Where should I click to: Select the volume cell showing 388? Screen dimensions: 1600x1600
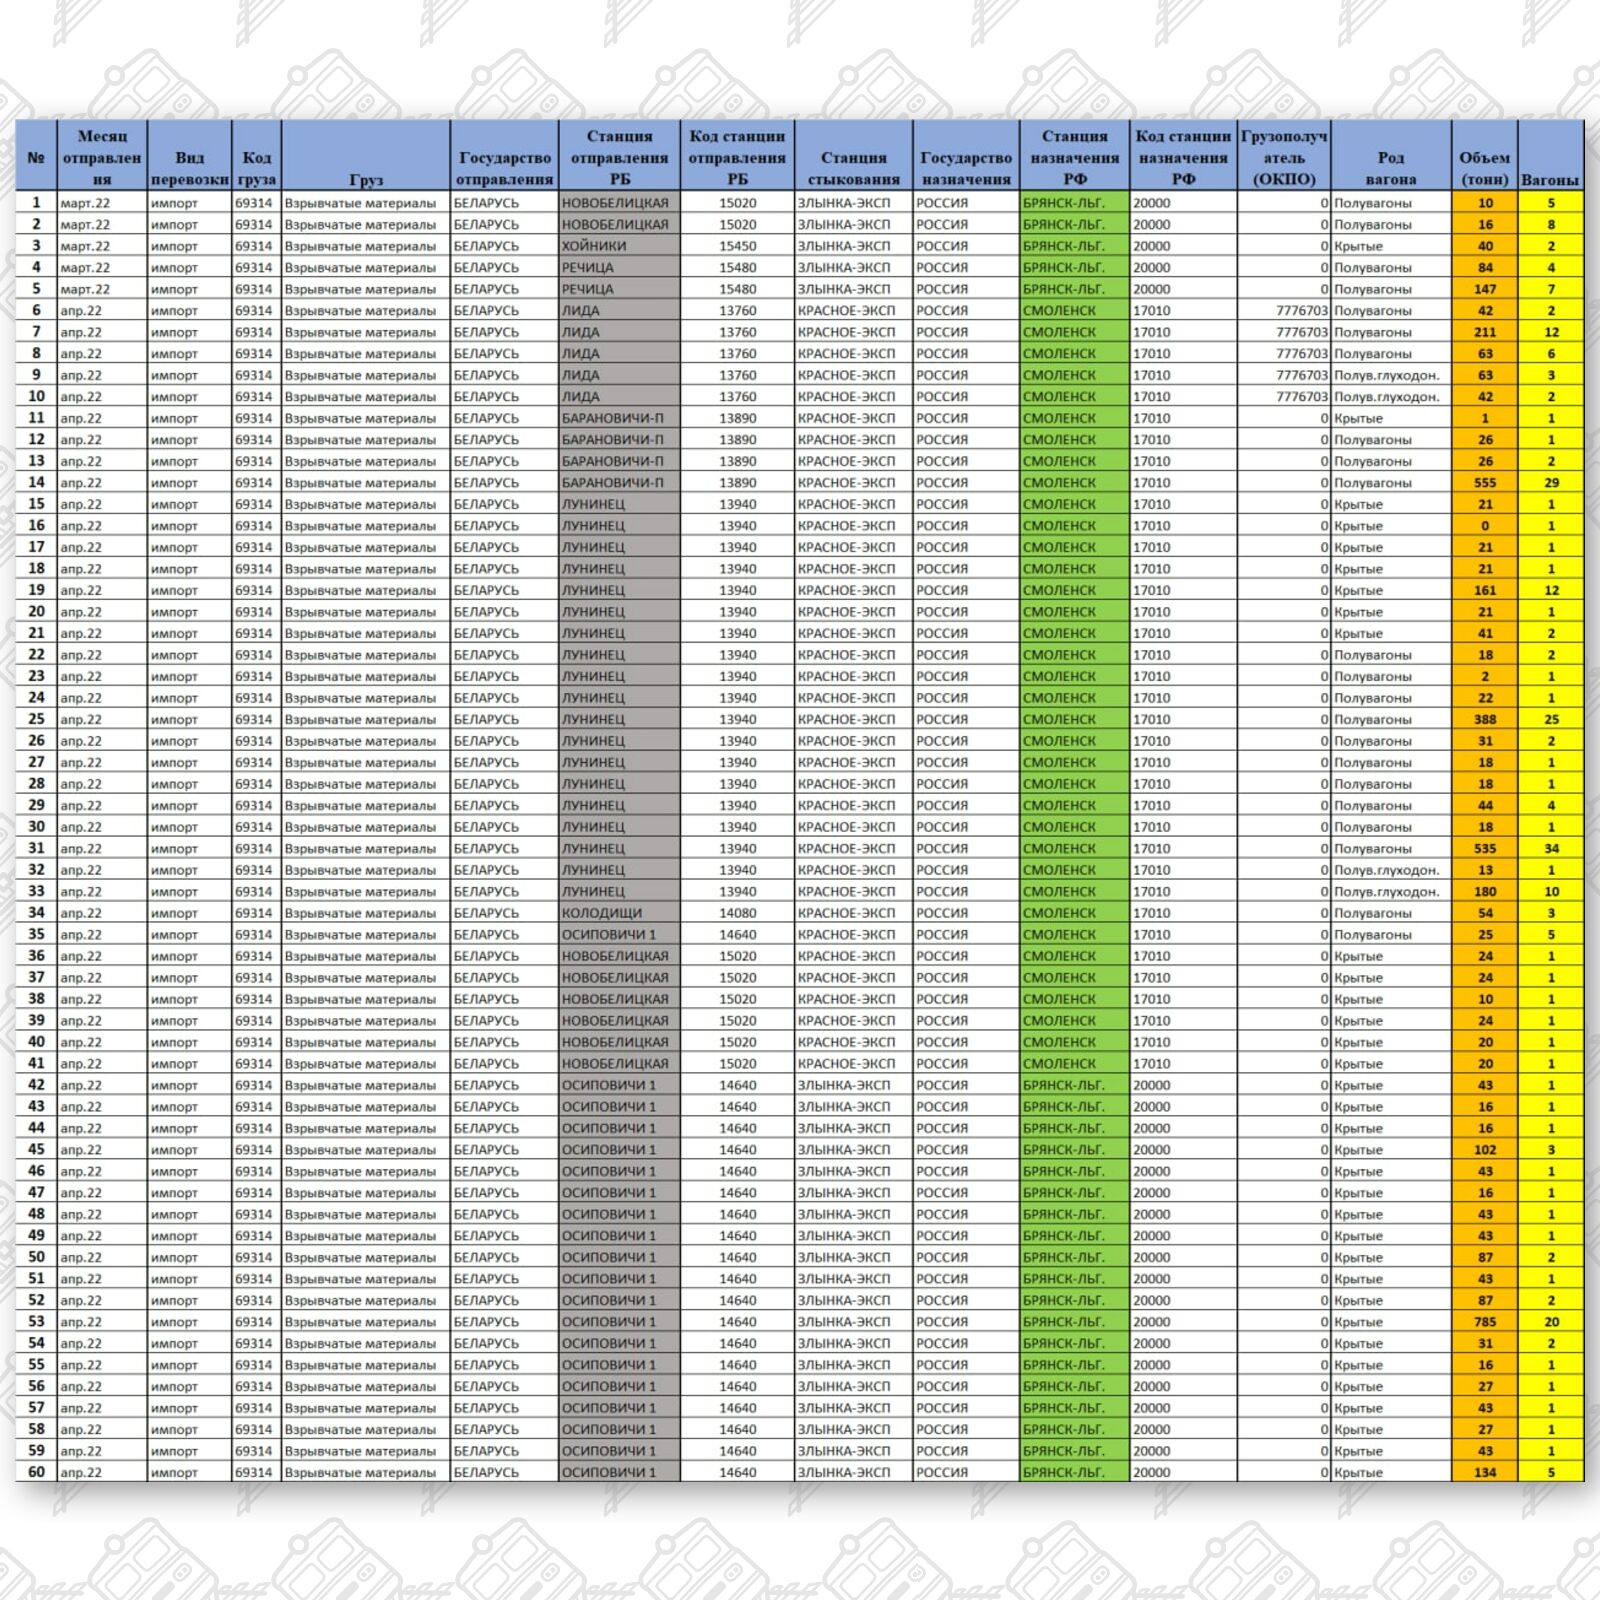[x=1485, y=720]
